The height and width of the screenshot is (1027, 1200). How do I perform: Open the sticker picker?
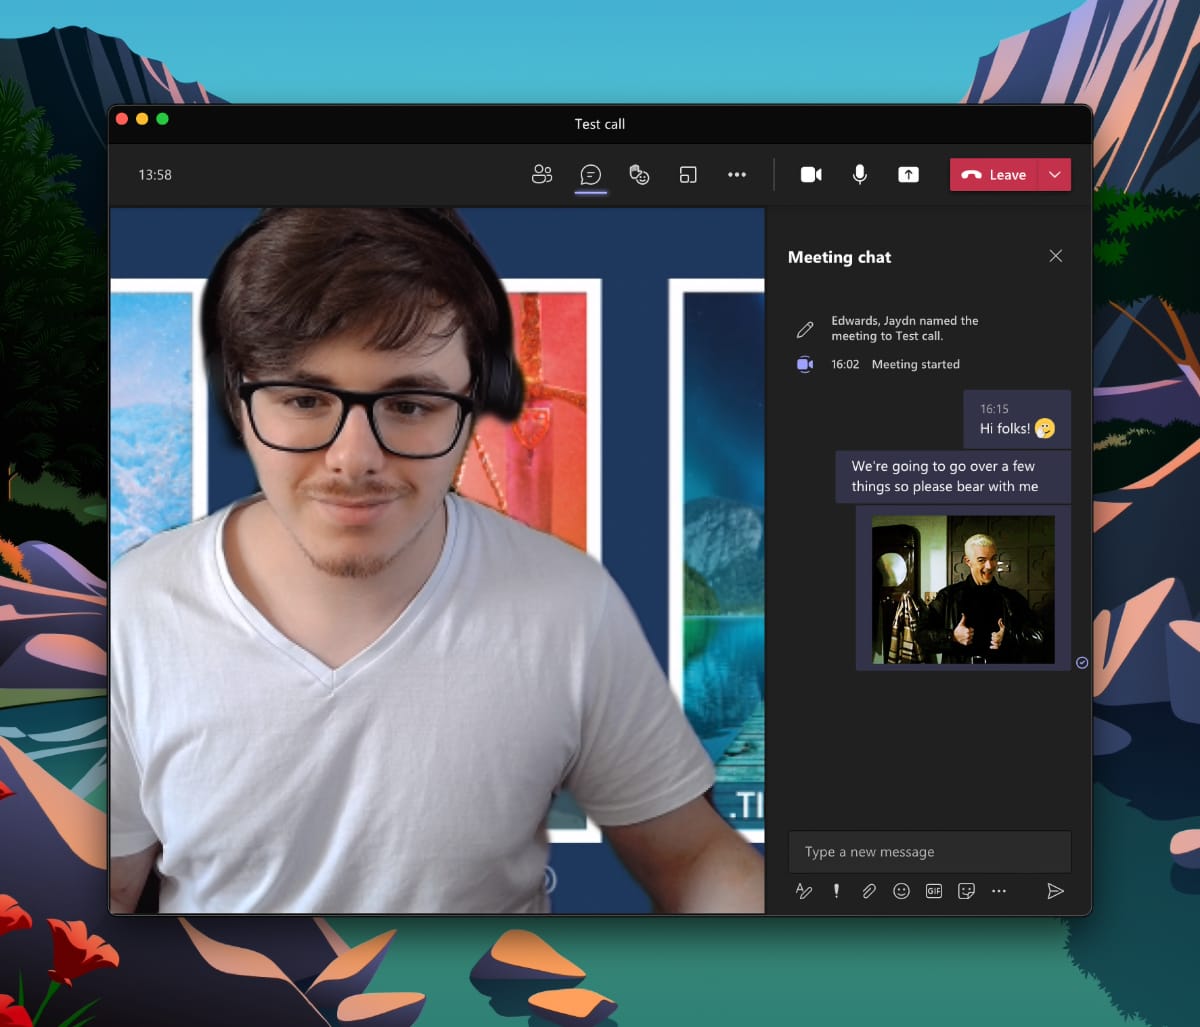click(966, 891)
